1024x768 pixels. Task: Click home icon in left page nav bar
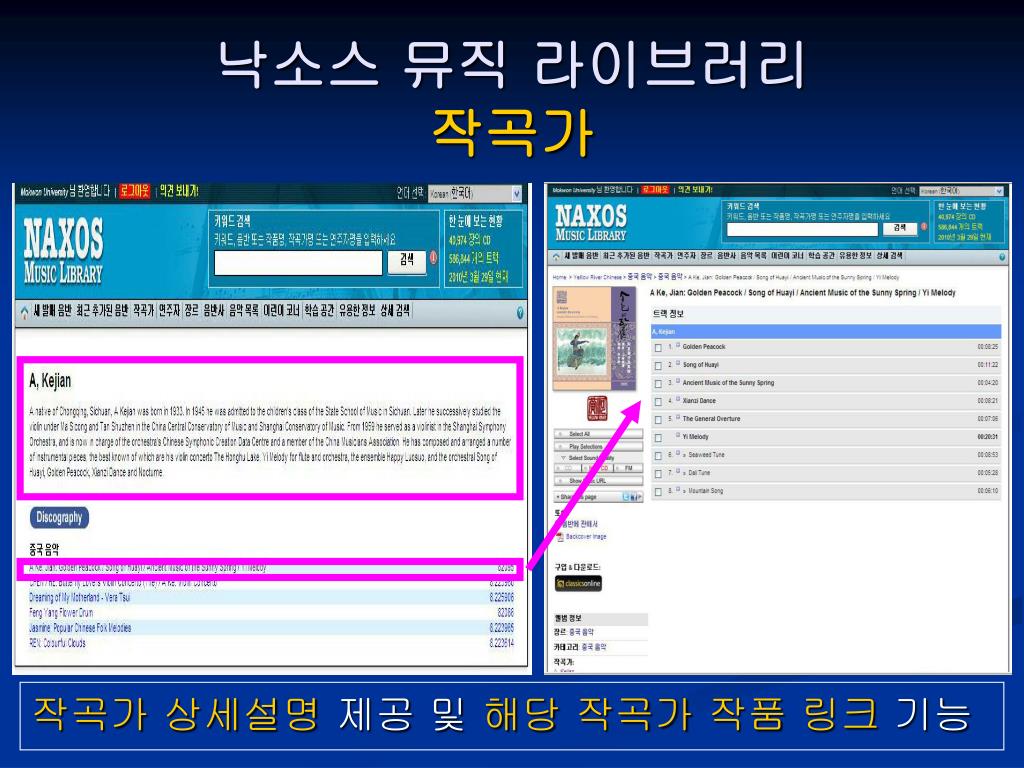click(x=24, y=312)
